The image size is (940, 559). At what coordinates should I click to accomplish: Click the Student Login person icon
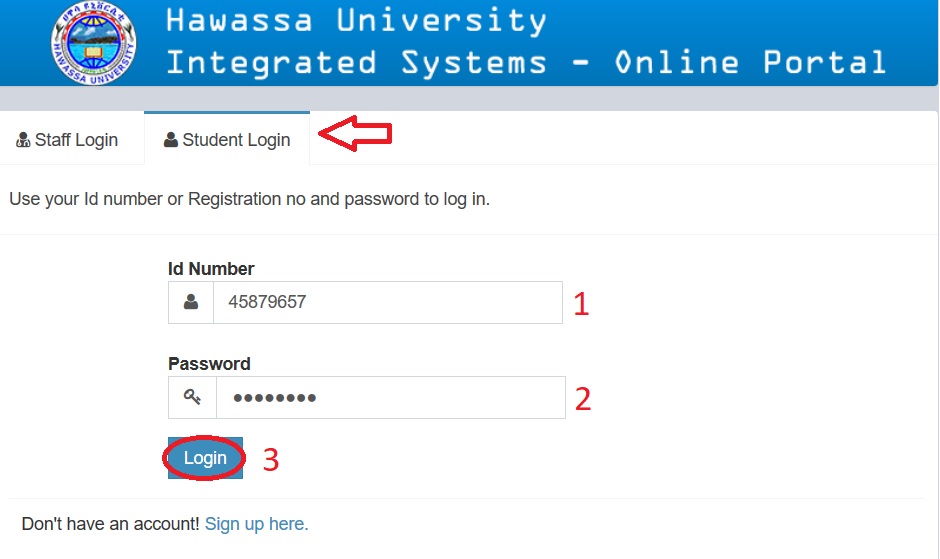[171, 140]
